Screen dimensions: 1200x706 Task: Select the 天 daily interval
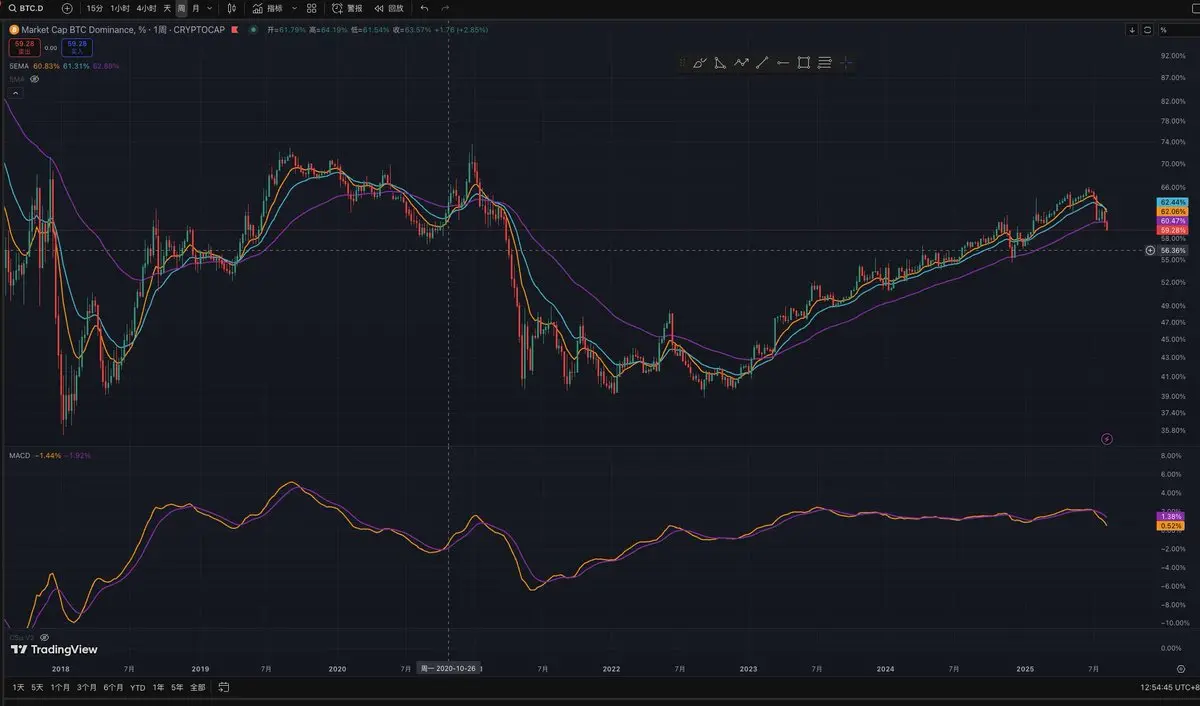167,8
